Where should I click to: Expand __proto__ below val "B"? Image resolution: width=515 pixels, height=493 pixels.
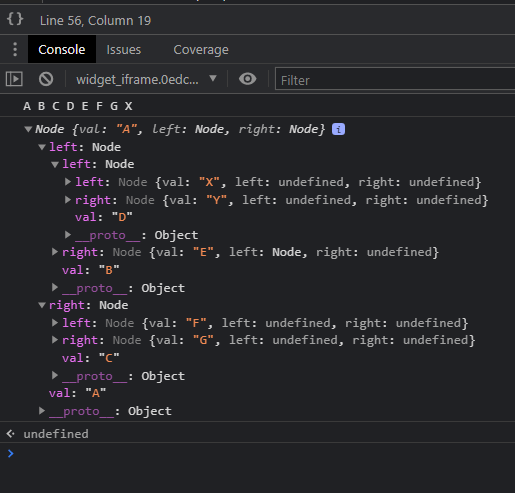55,287
